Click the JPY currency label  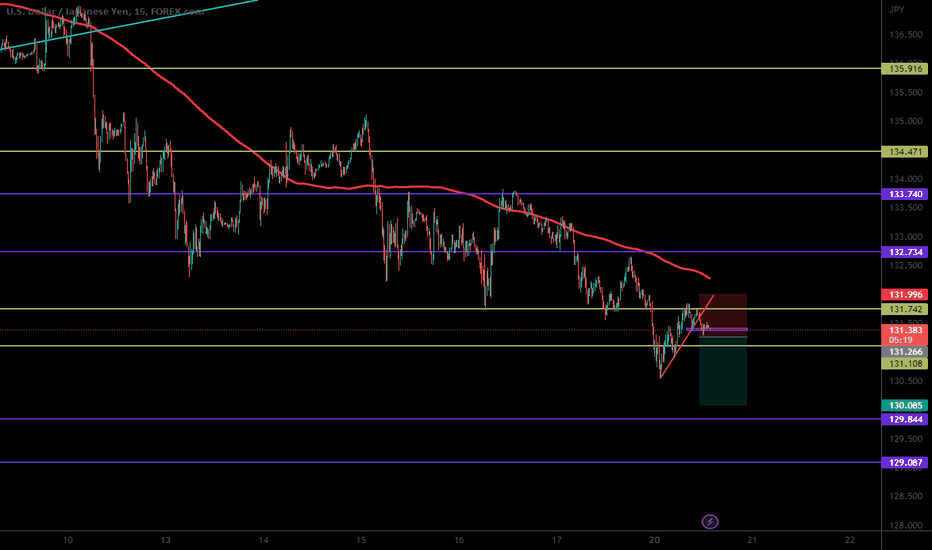tap(896, 10)
